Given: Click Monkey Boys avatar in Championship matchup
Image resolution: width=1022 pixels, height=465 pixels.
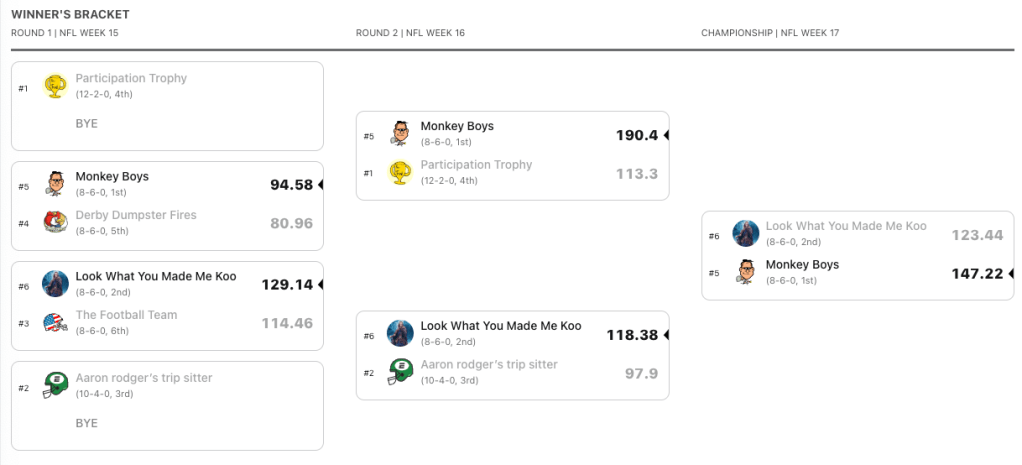Looking at the screenshot, I should pyautogui.click(x=746, y=272).
